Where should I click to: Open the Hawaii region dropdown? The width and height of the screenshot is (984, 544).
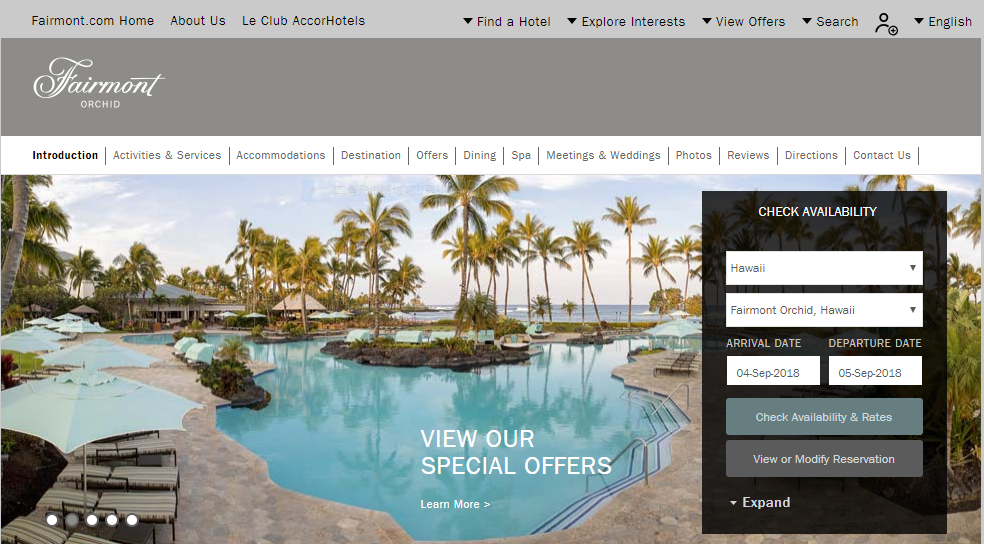pos(824,268)
